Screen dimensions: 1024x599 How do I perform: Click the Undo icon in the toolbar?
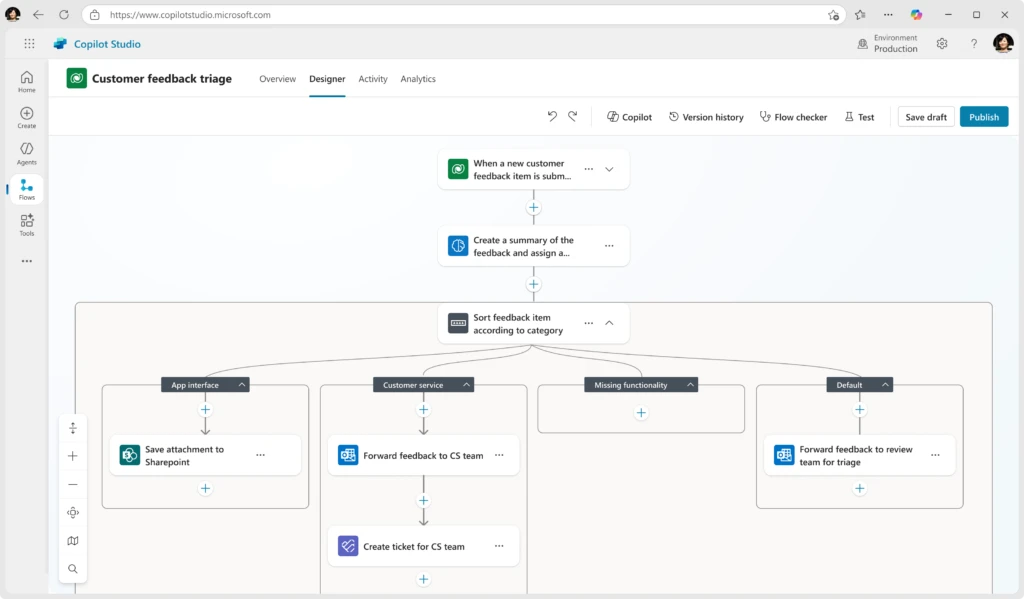tap(551, 116)
